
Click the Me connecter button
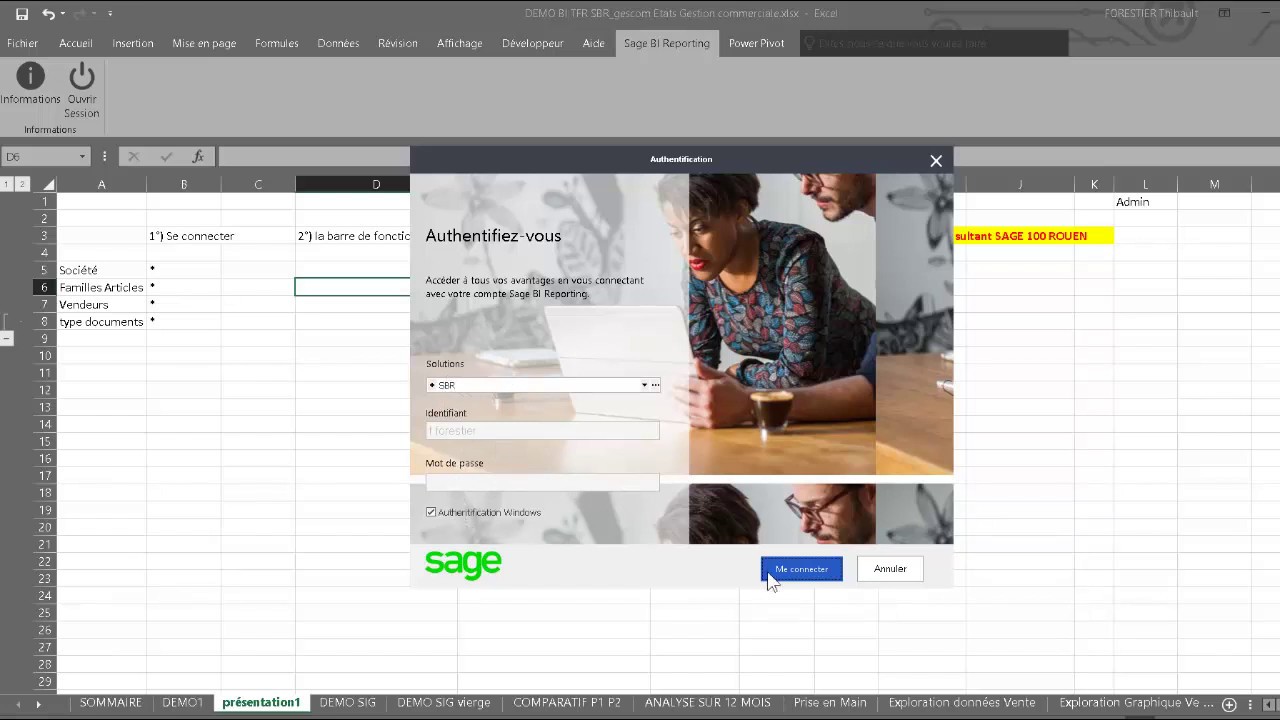tap(801, 569)
